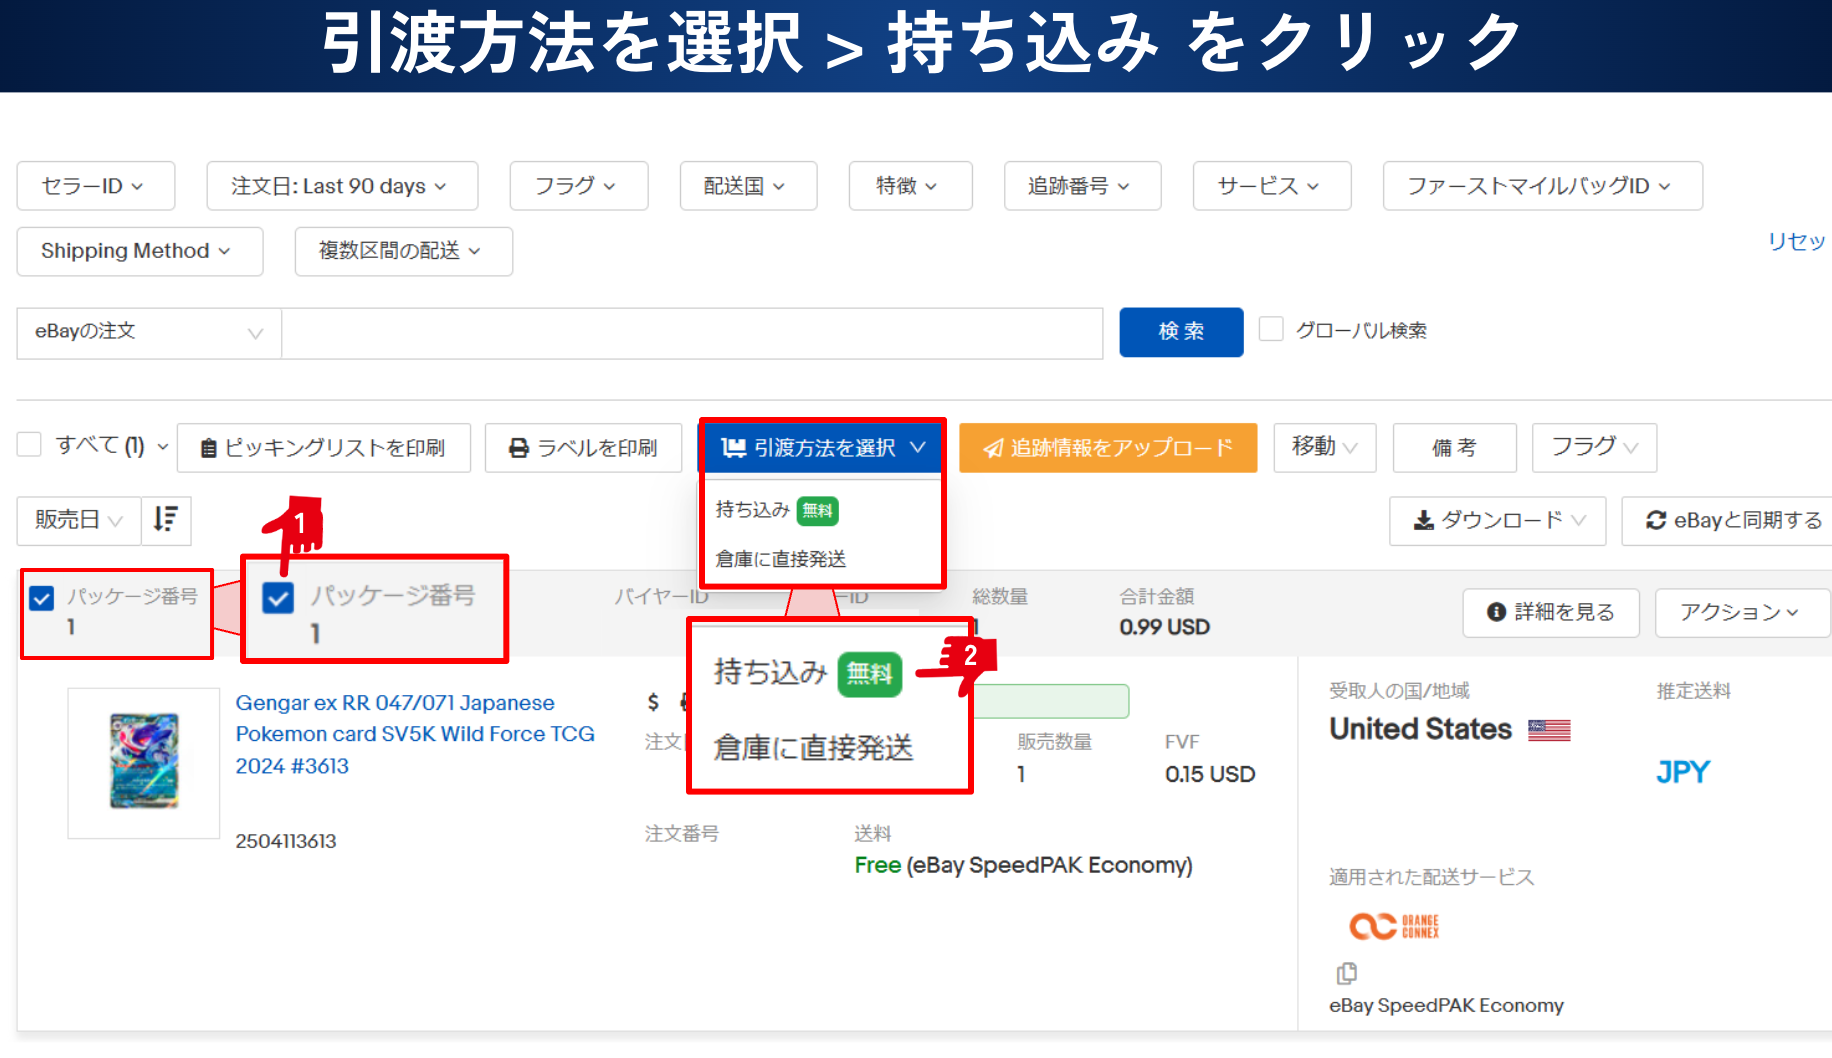The width and height of the screenshot is (1832, 1058).
Task: Select 持ち込み 無料 from the dropdown menu
Action: [x=776, y=510]
